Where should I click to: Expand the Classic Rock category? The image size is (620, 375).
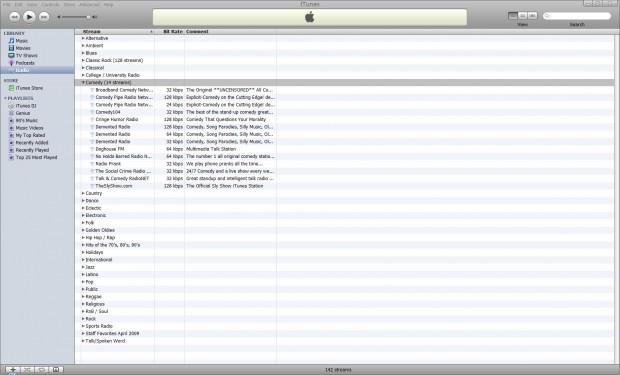click(x=83, y=60)
